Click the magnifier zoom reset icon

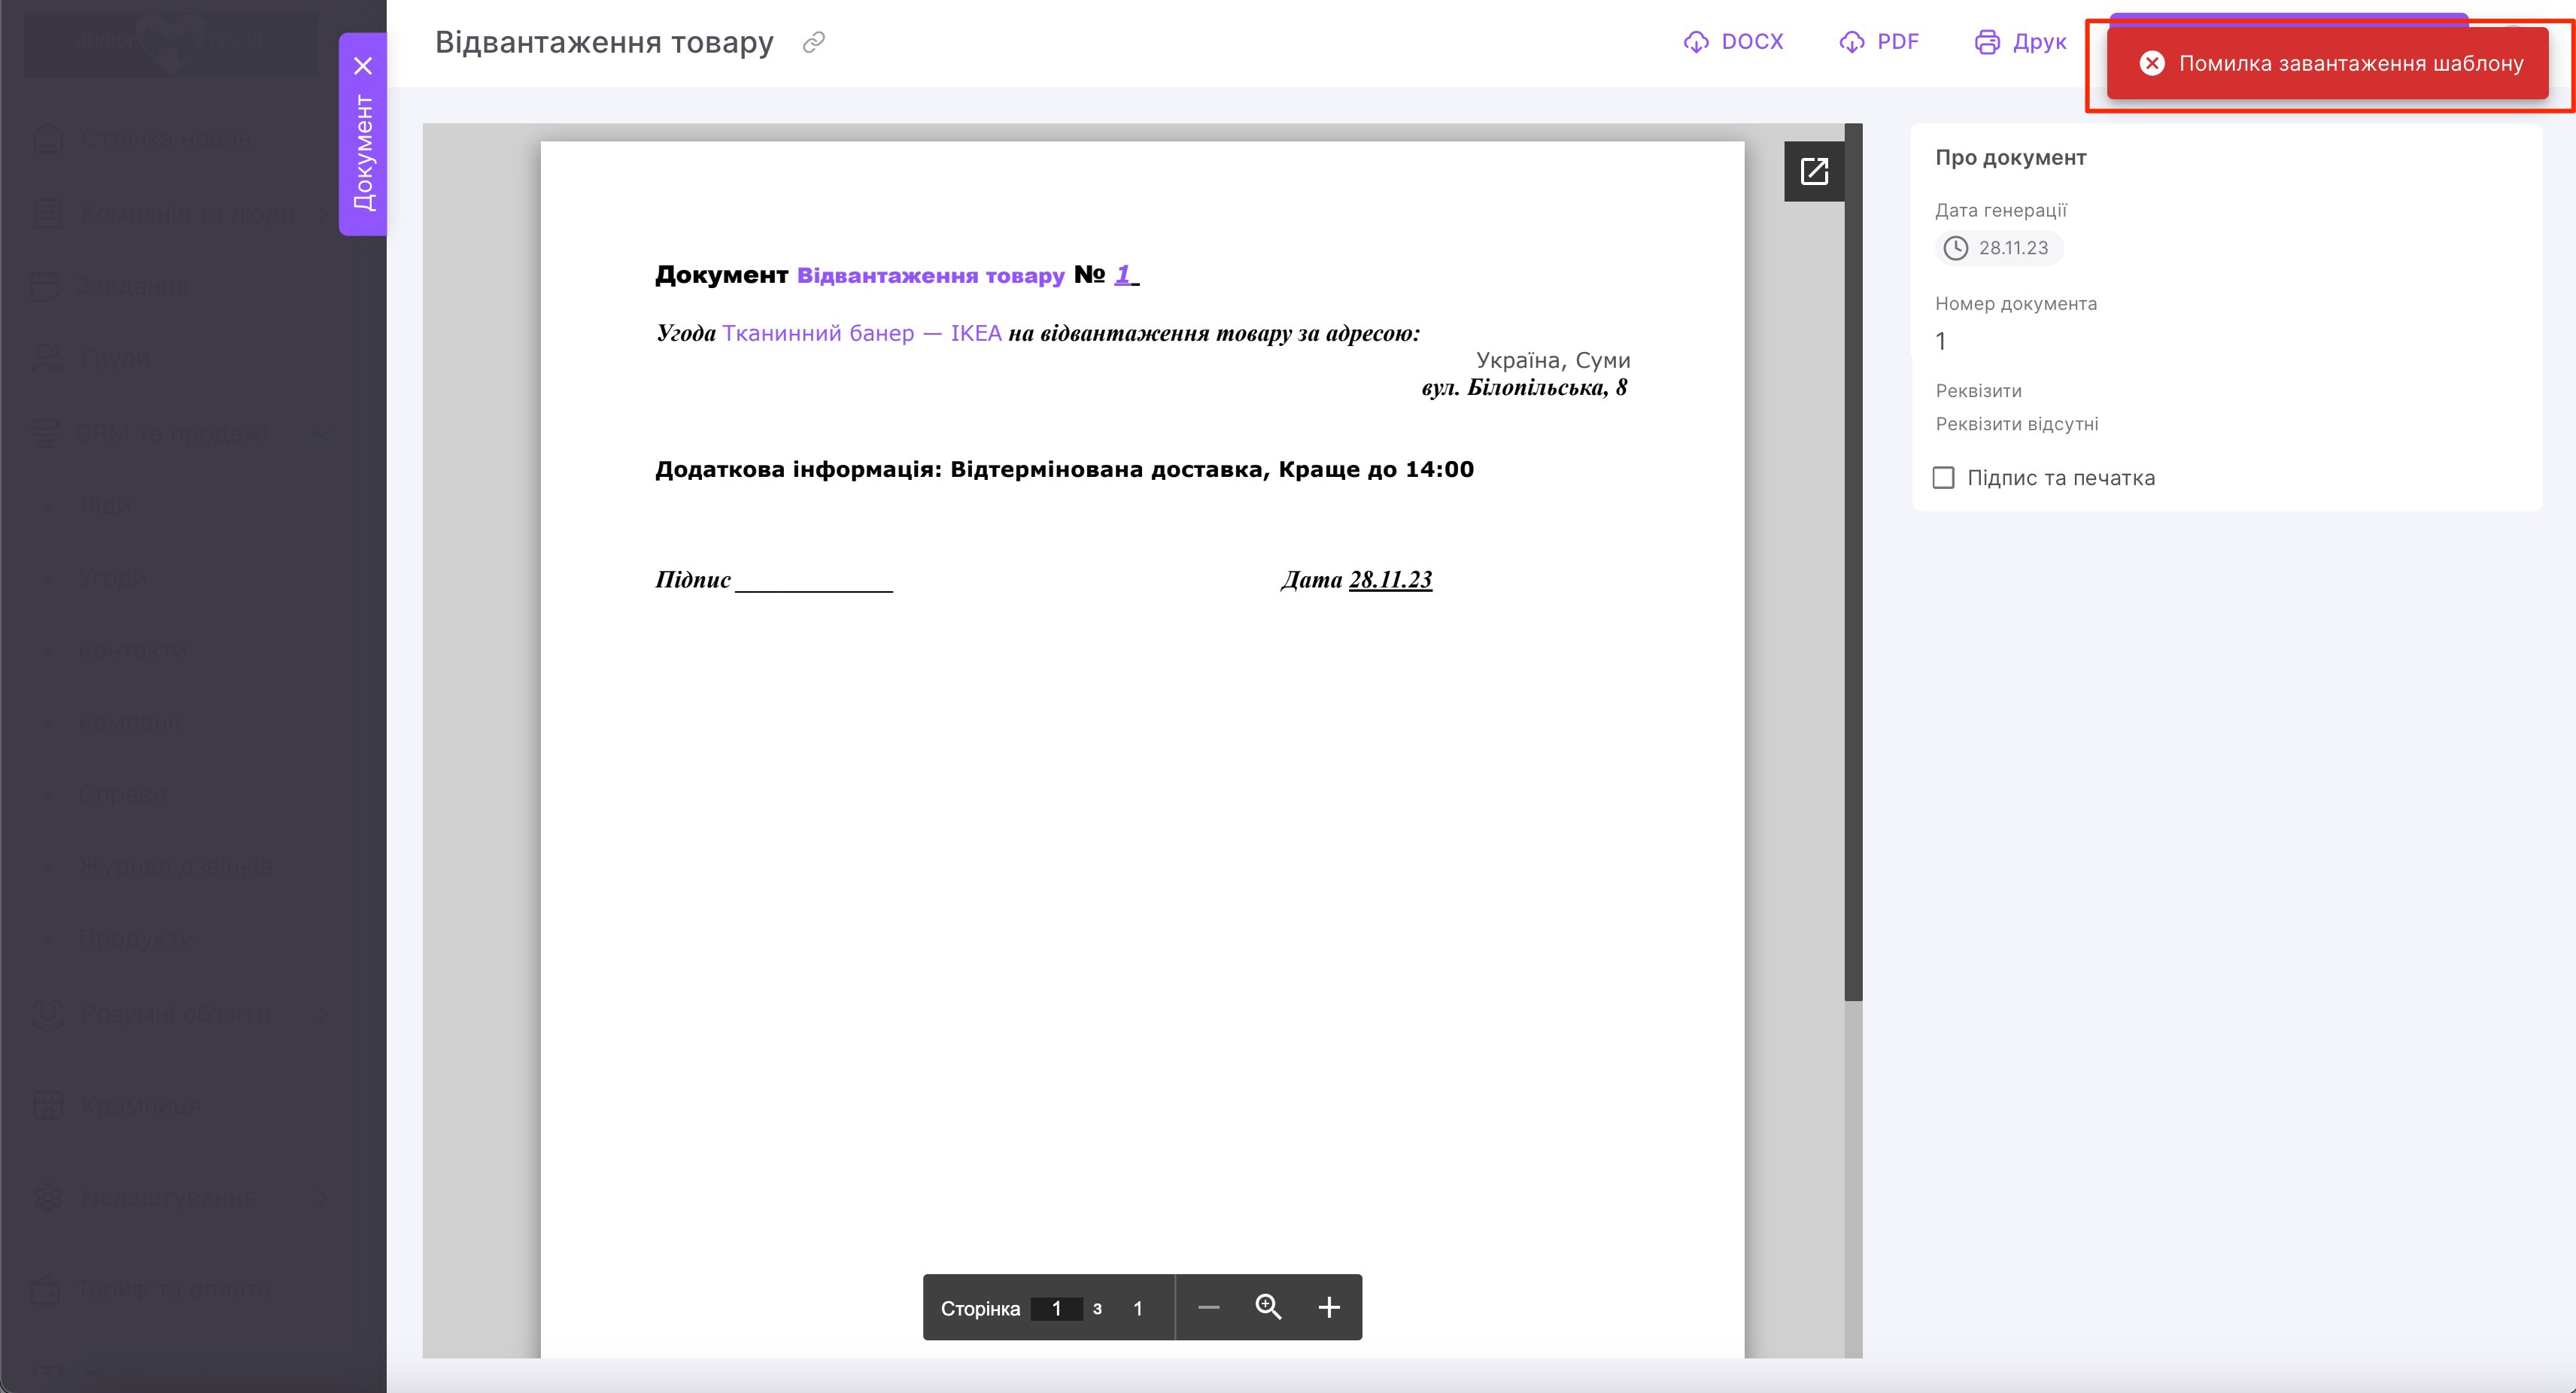(x=1268, y=1307)
